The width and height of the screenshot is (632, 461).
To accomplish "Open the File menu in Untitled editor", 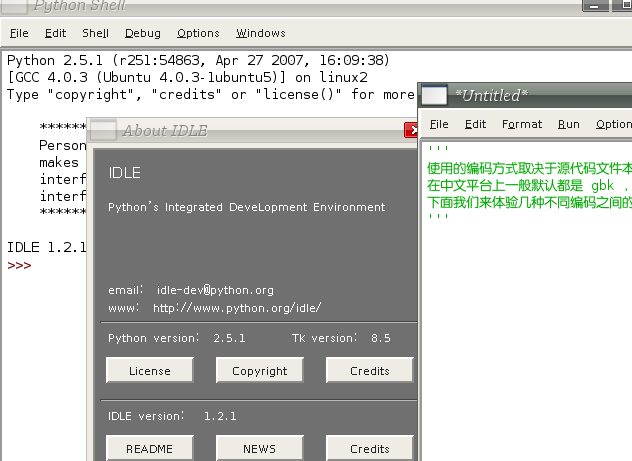I will [x=439, y=124].
